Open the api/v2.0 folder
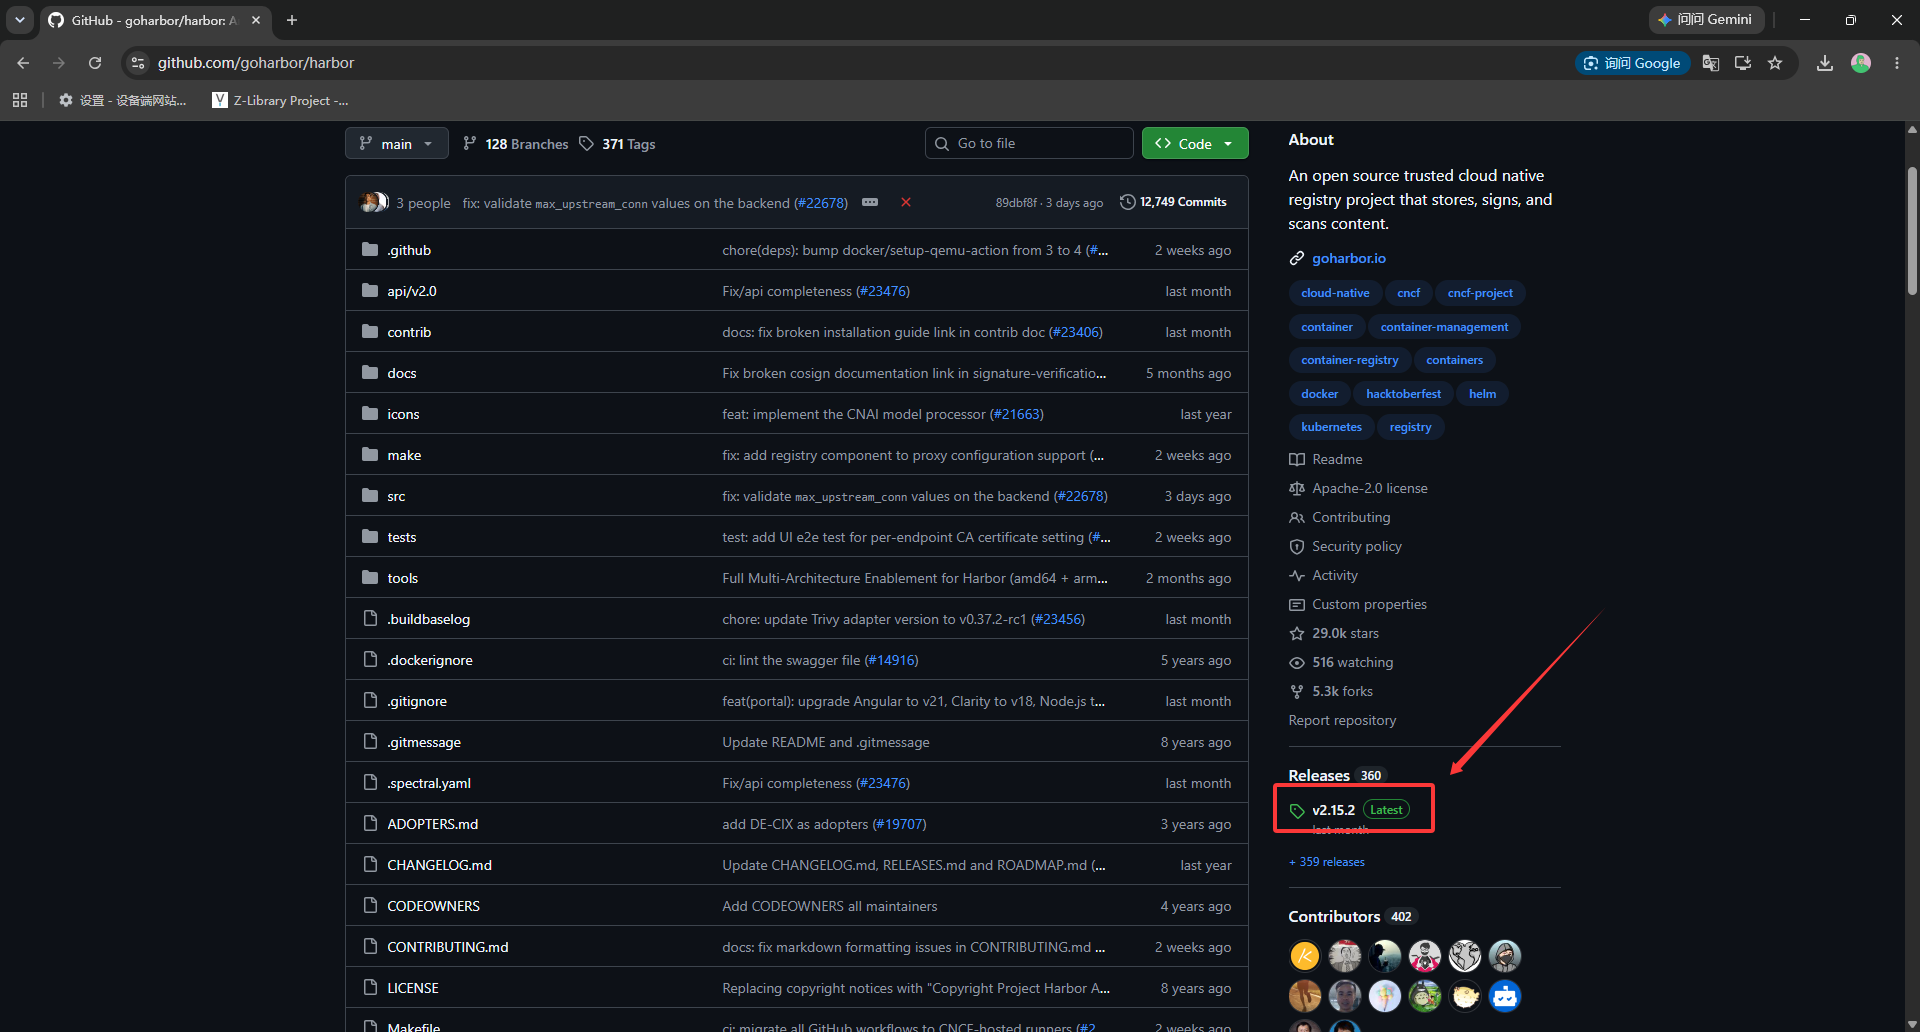 (412, 291)
